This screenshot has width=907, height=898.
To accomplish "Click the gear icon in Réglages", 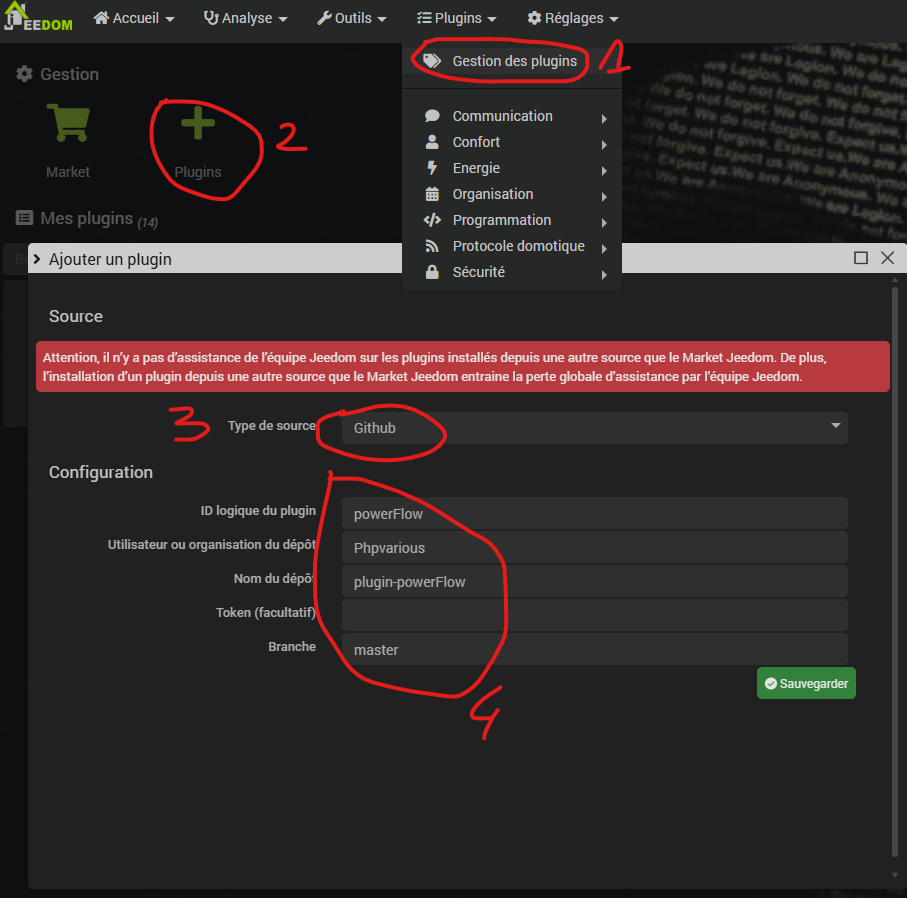I will pyautogui.click(x=534, y=18).
